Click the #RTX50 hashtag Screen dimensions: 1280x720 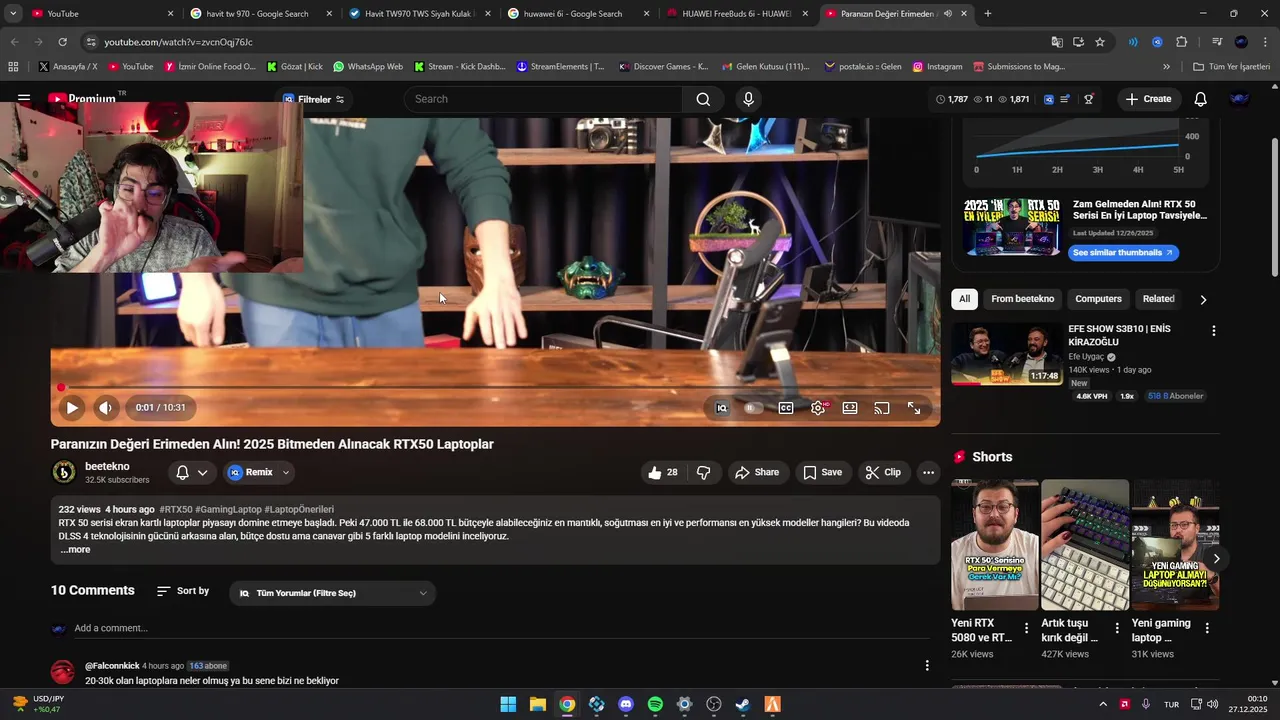coord(176,509)
